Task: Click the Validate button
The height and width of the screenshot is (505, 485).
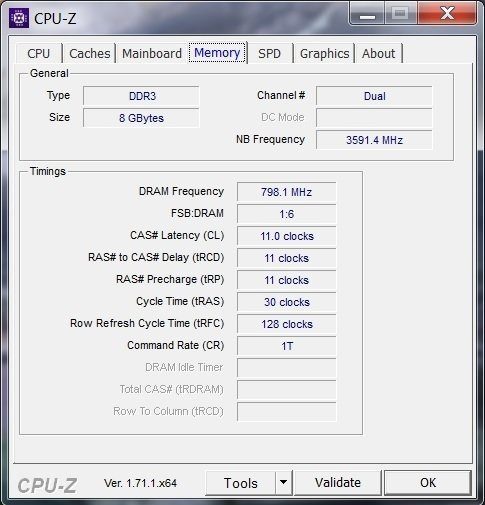Action: [x=338, y=483]
